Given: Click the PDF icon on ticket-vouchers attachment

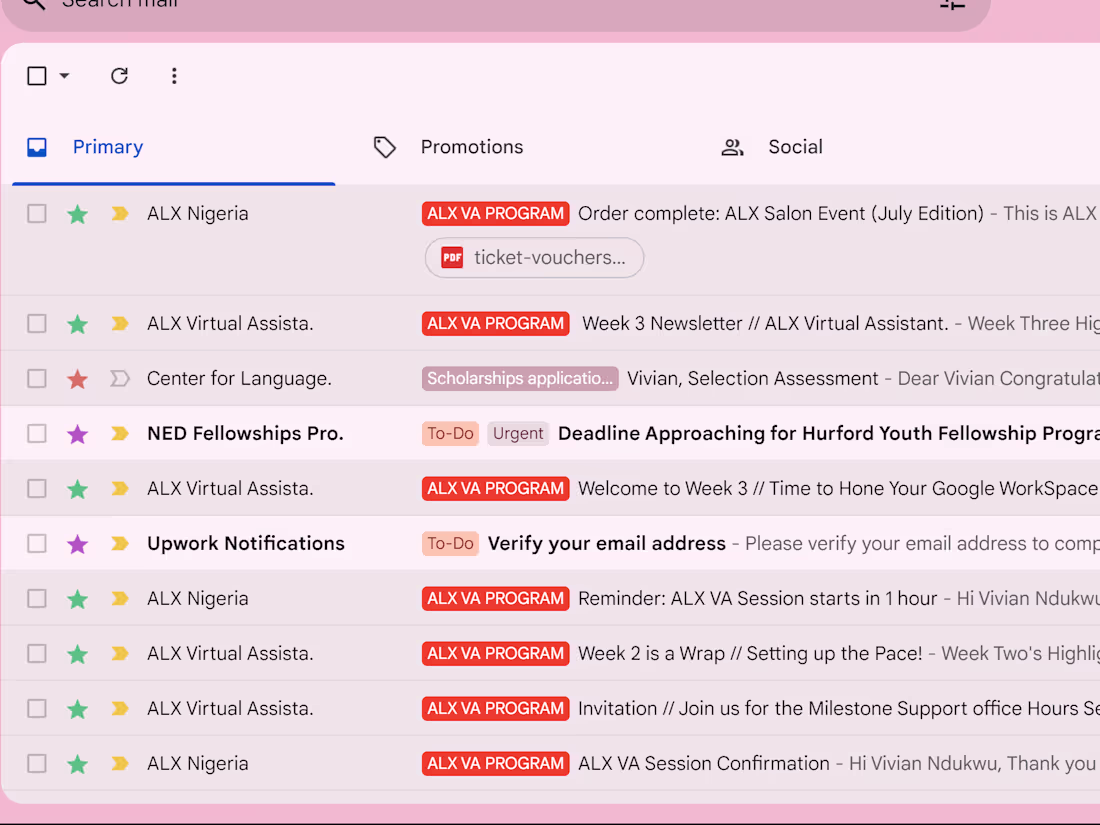Looking at the screenshot, I should (451, 257).
